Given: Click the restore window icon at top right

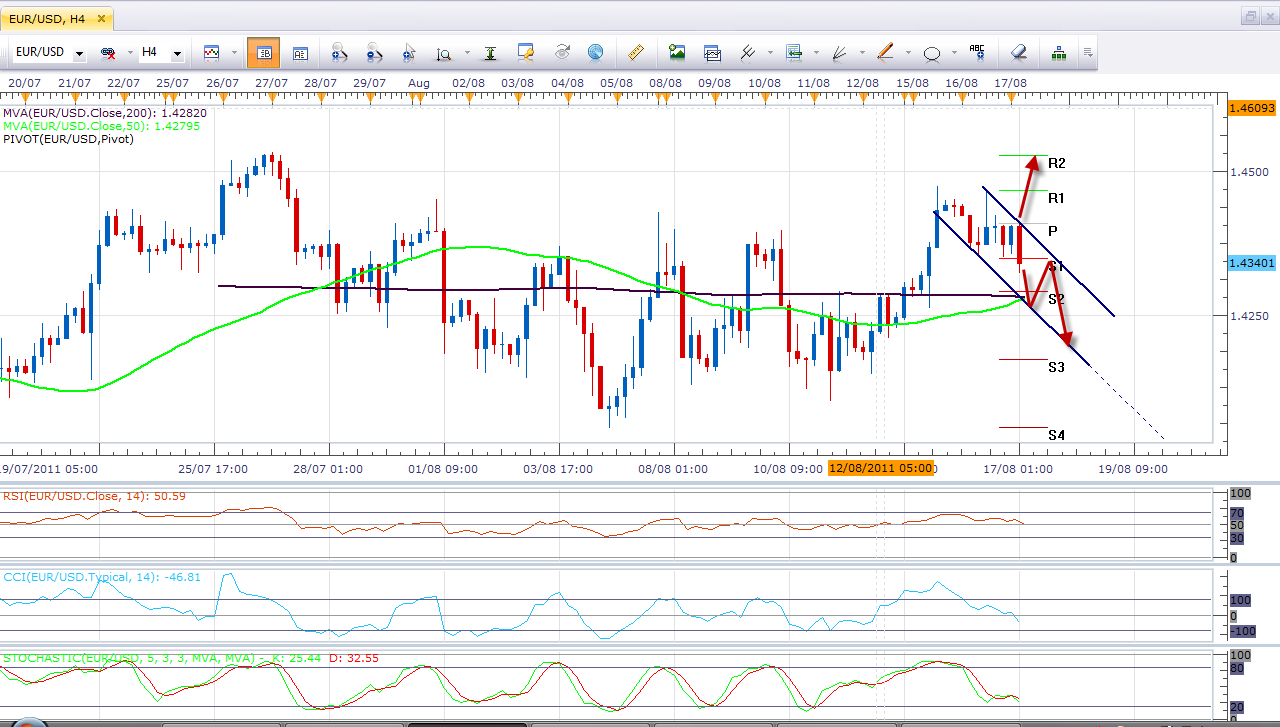Looking at the screenshot, I should pos(1250,17).
